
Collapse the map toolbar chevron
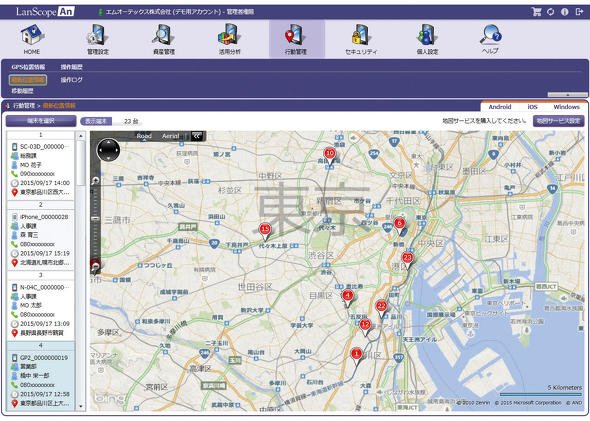pos(197,136)
